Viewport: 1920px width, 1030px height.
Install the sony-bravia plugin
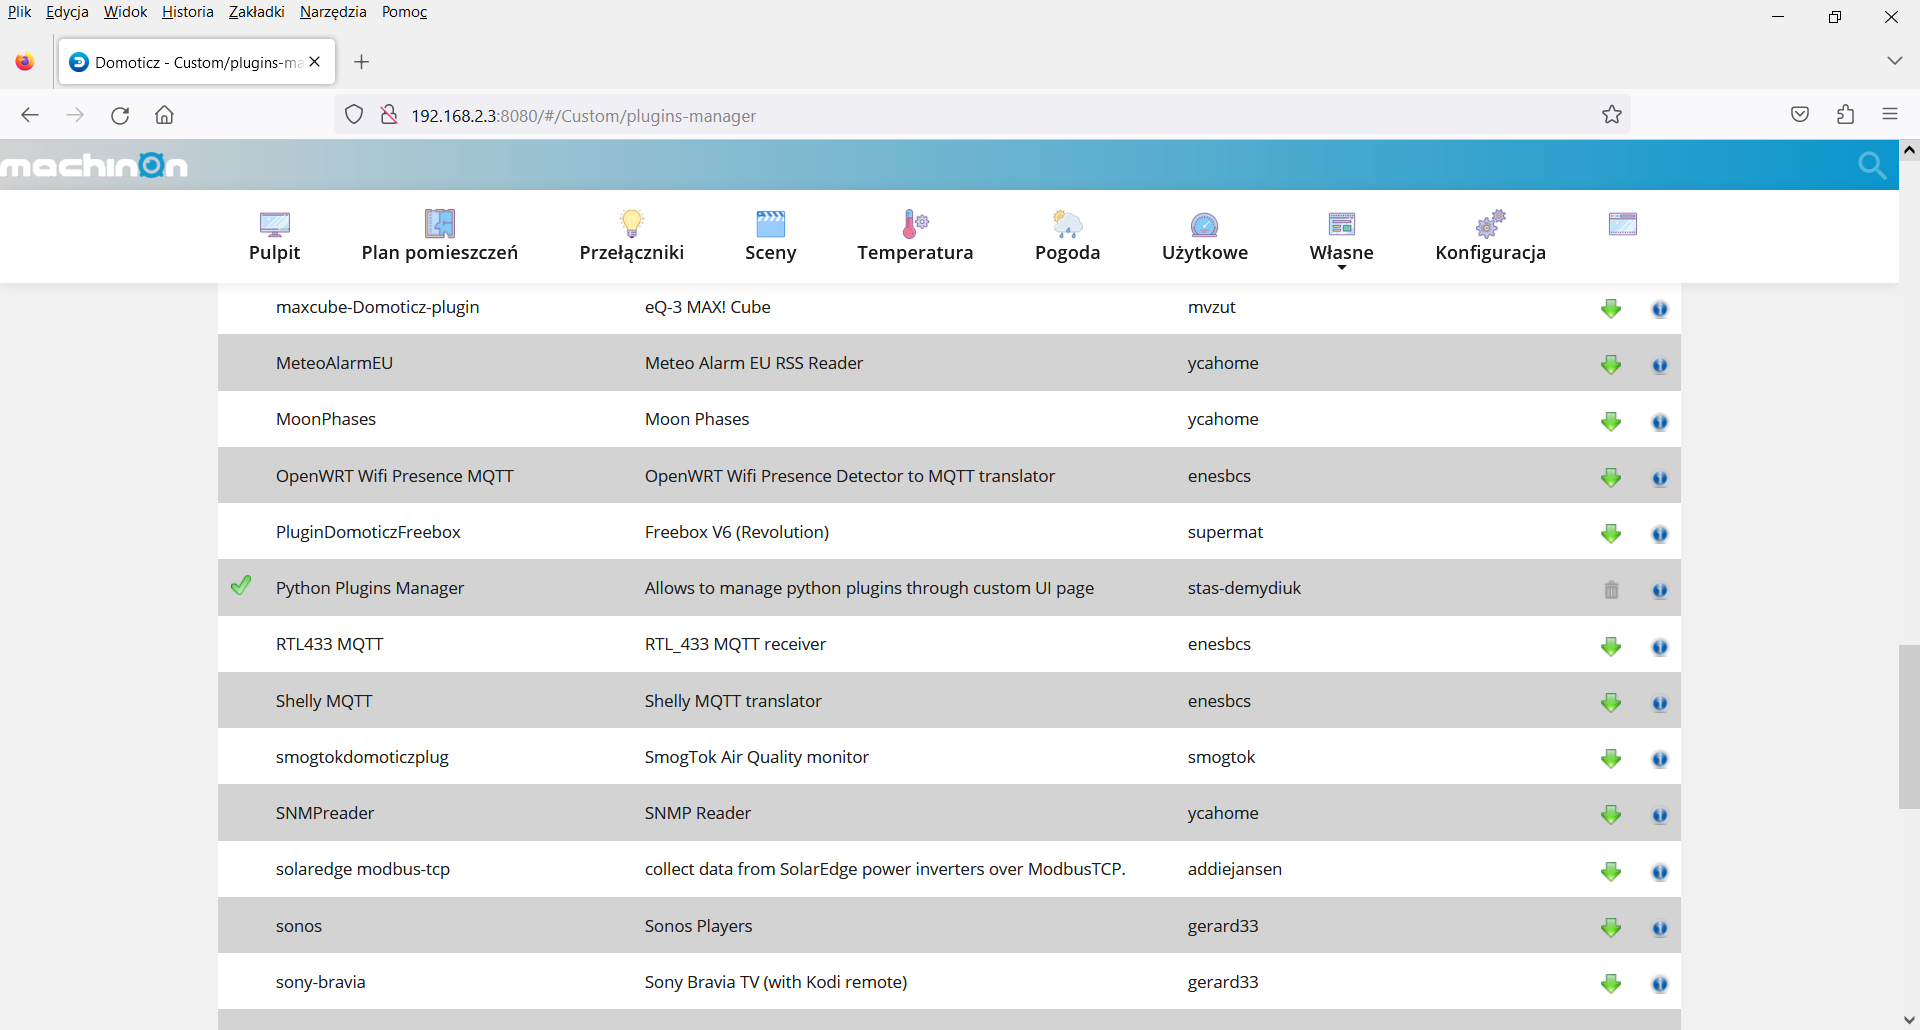click(x=1610, y=984)
